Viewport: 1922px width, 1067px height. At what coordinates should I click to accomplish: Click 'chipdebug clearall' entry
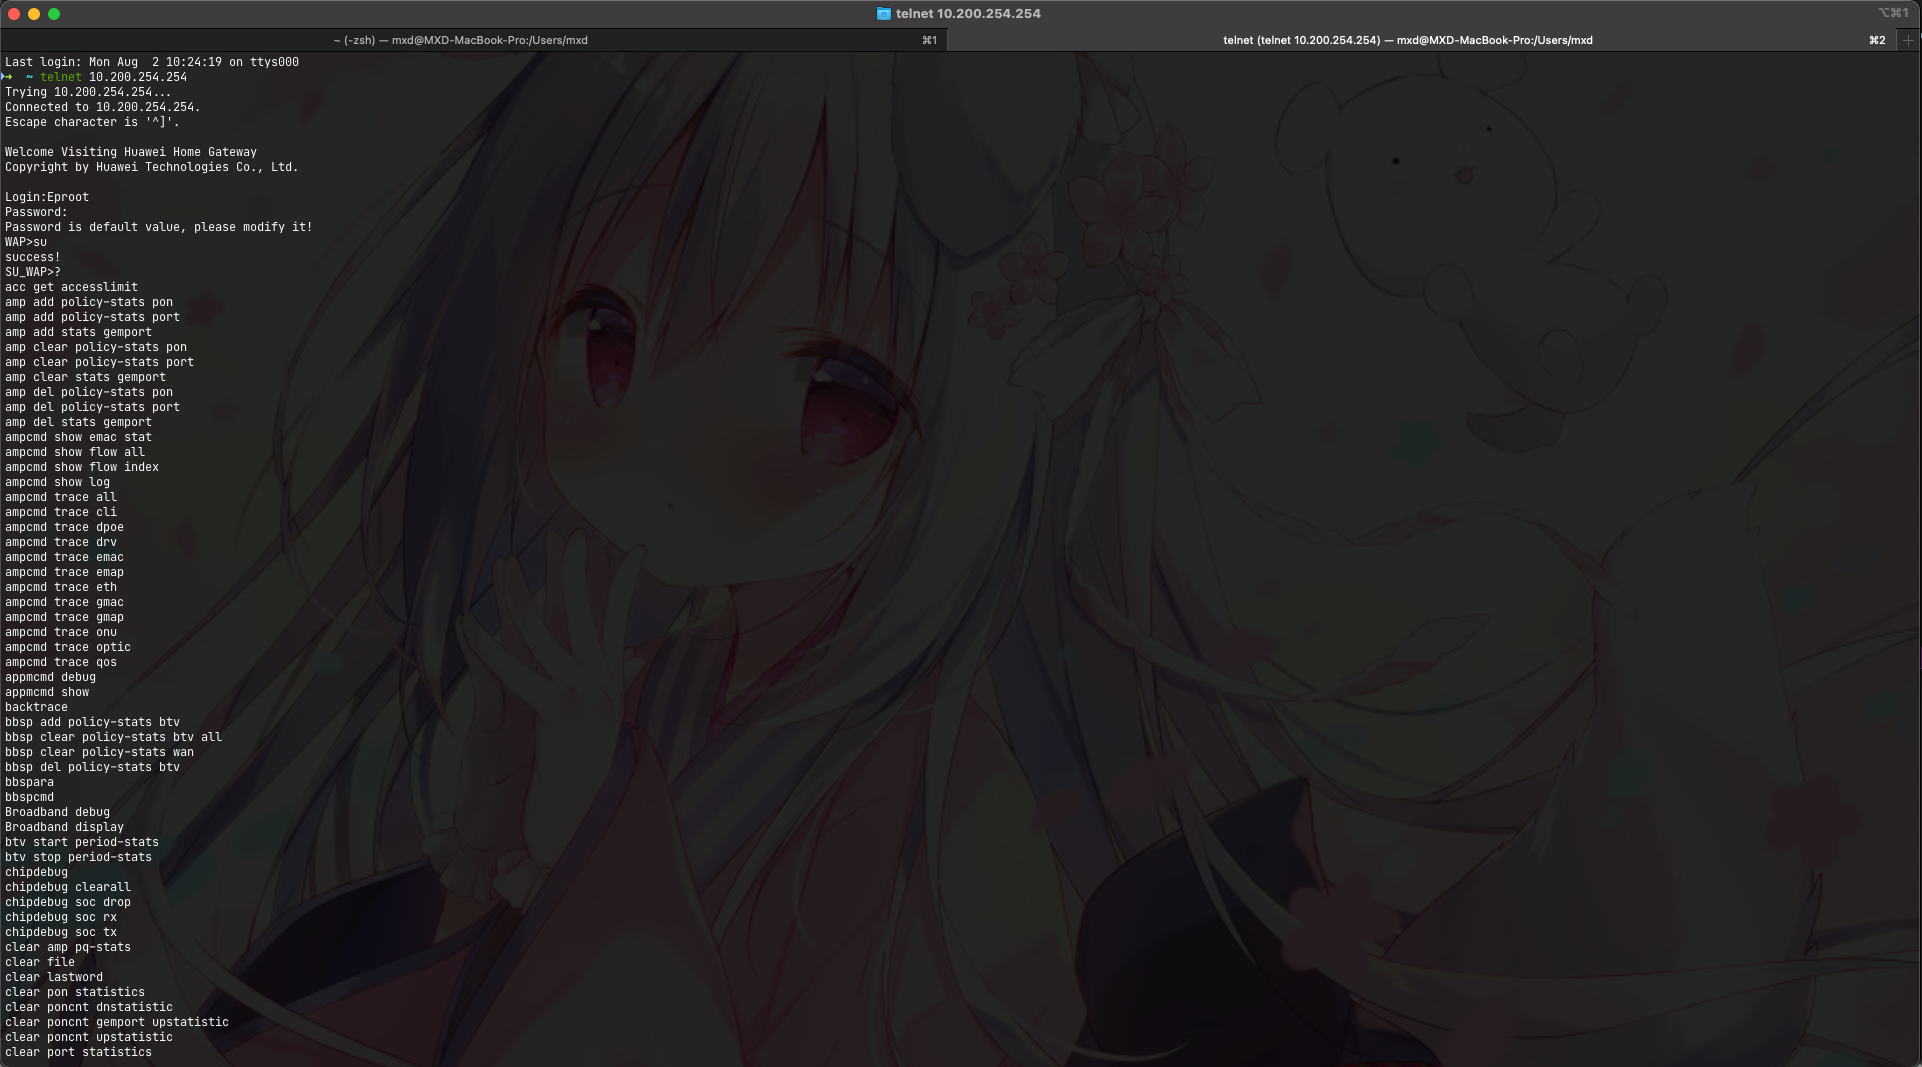point(68,887)
